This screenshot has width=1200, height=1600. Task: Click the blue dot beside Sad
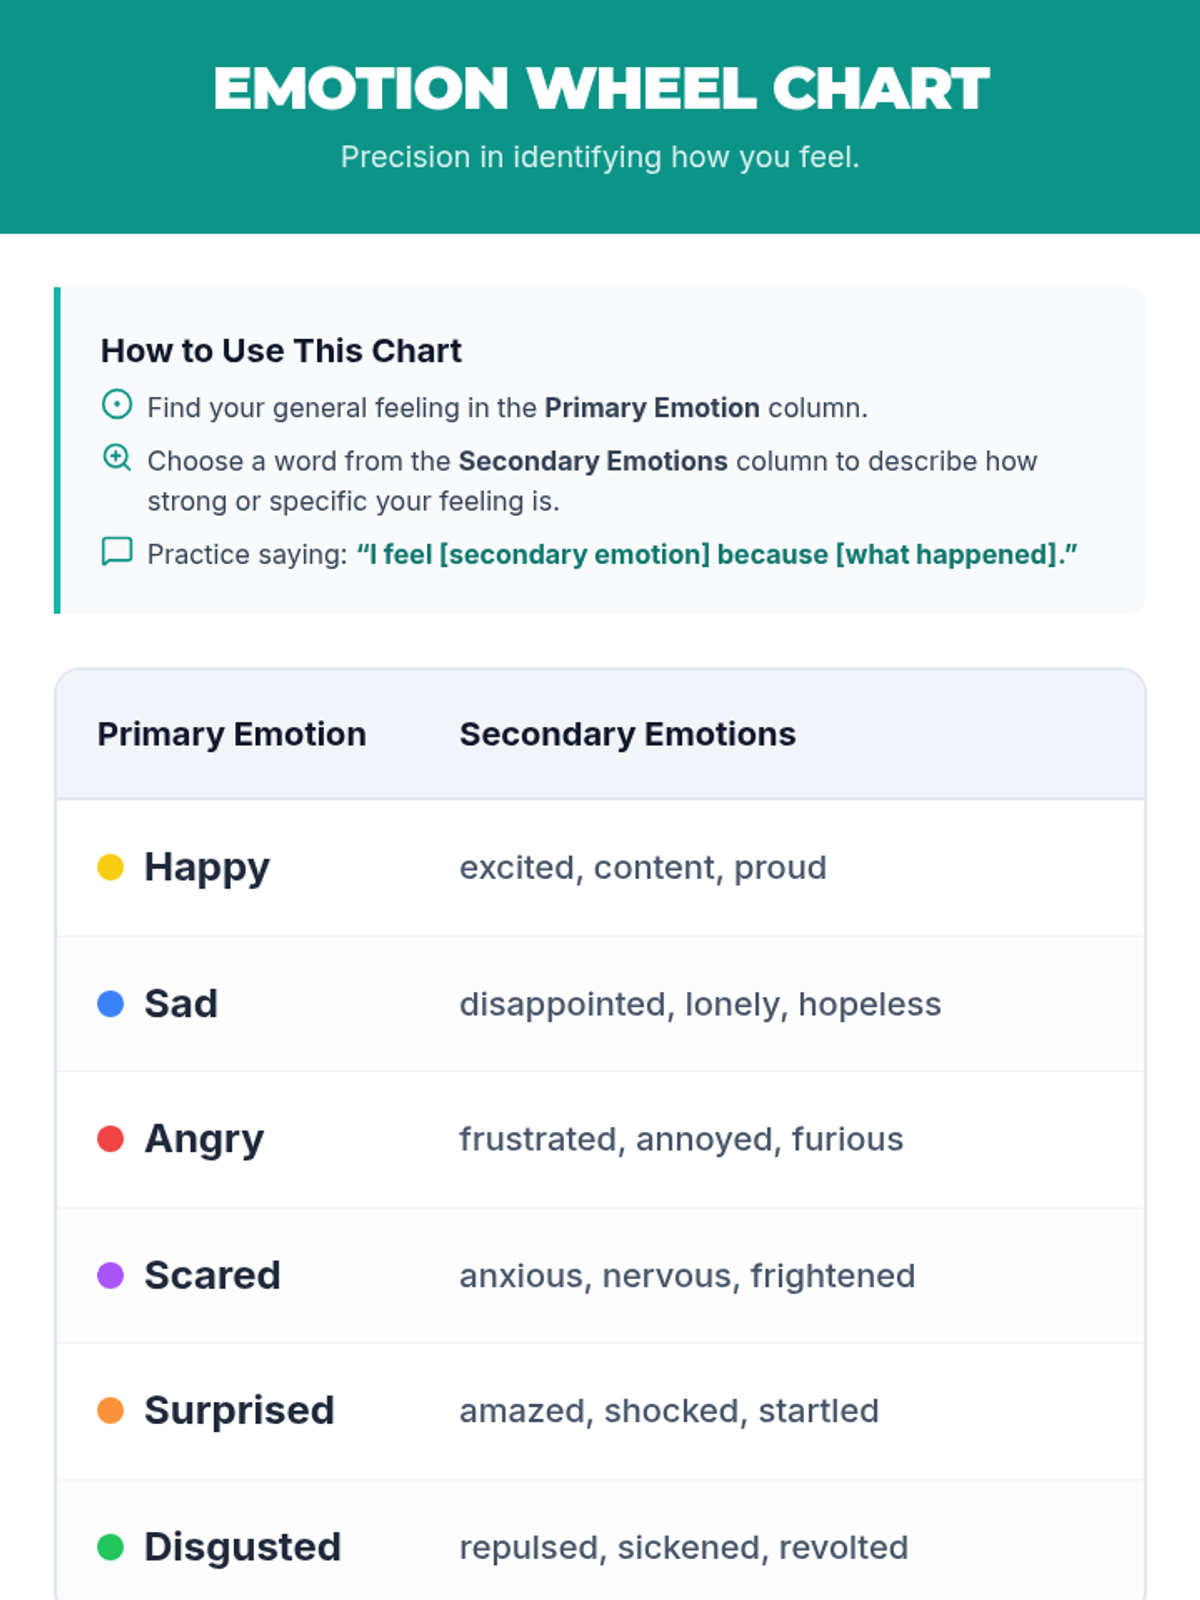[x=110, y=1004]
